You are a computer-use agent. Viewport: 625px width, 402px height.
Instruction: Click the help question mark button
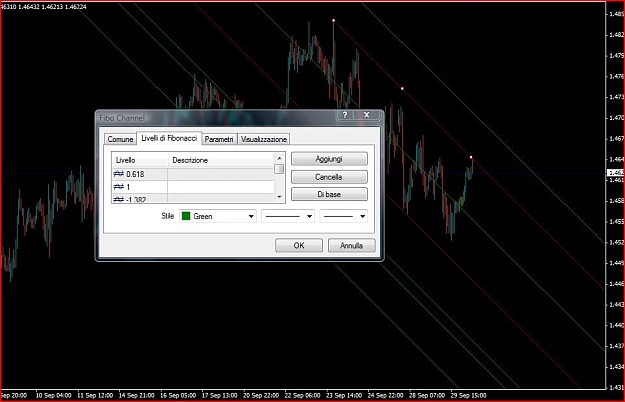coord(345,115)
